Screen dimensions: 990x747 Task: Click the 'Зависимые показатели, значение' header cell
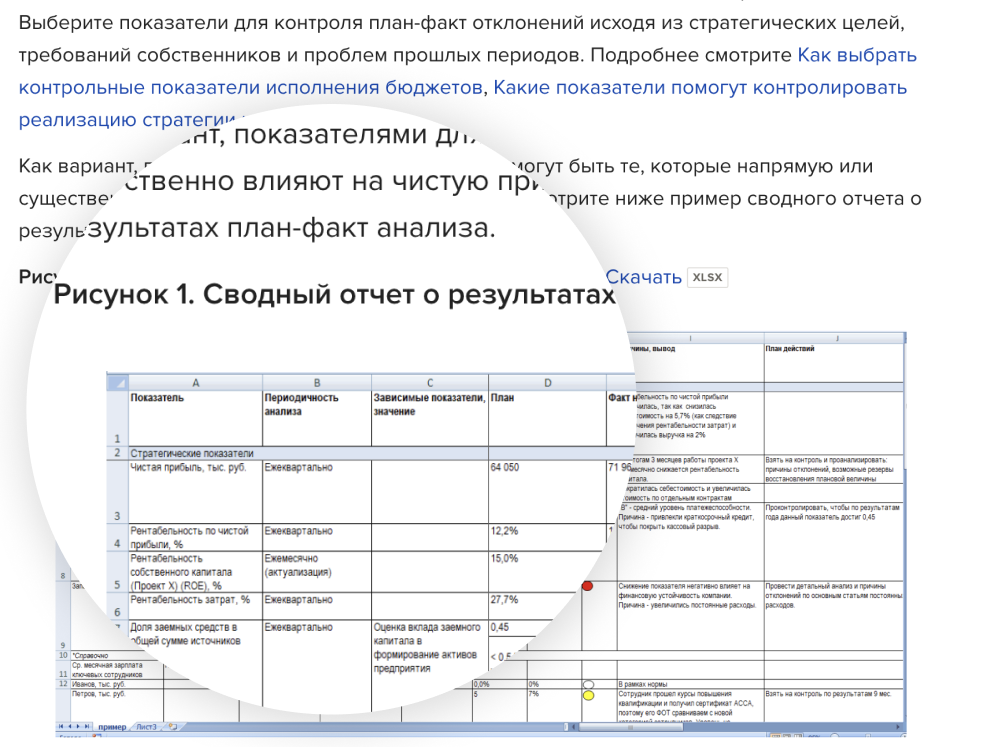[430, 418]
